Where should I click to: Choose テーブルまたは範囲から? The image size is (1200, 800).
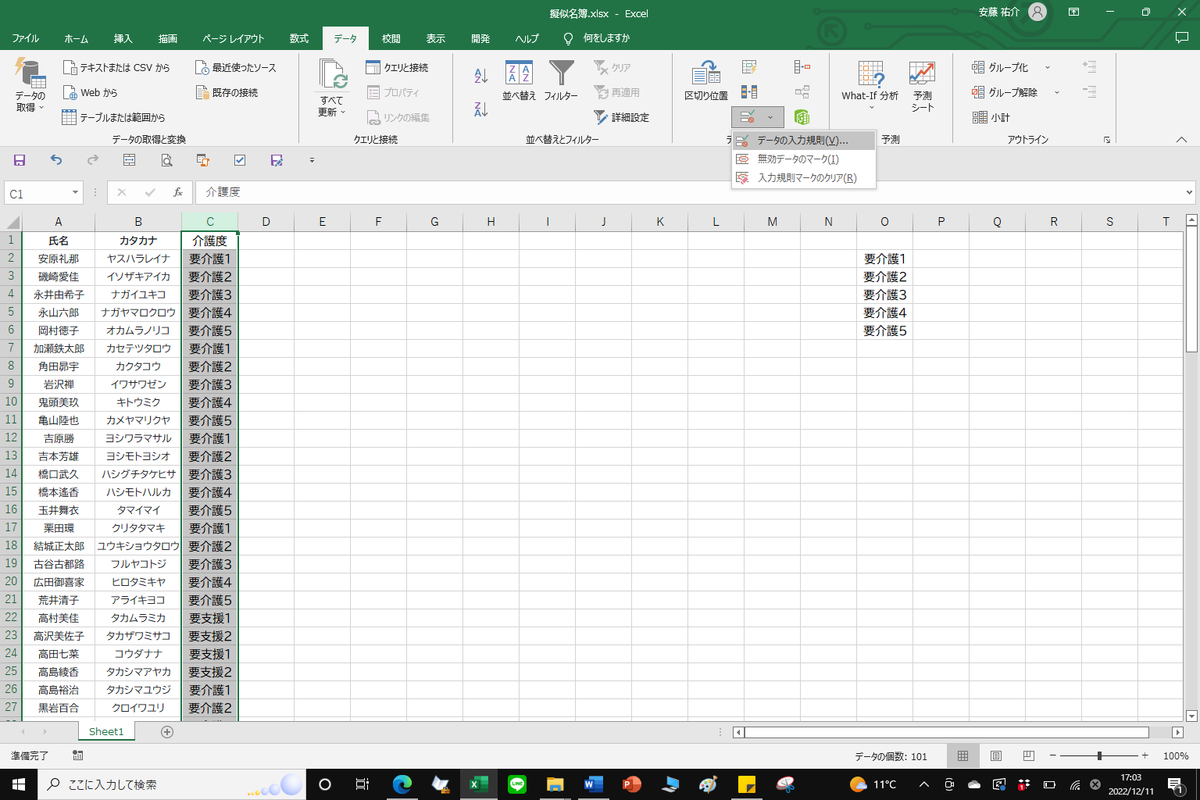(x=114, y=117)
